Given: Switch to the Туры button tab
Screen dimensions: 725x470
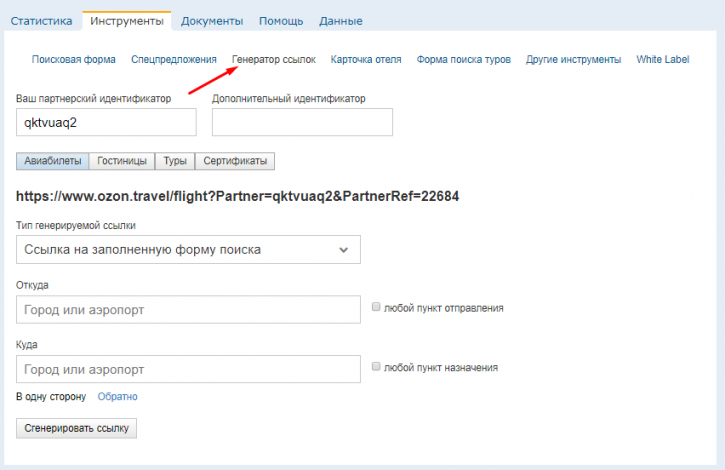Looking at the screenshot, I should pyautogui.click(x=175, y=161).
